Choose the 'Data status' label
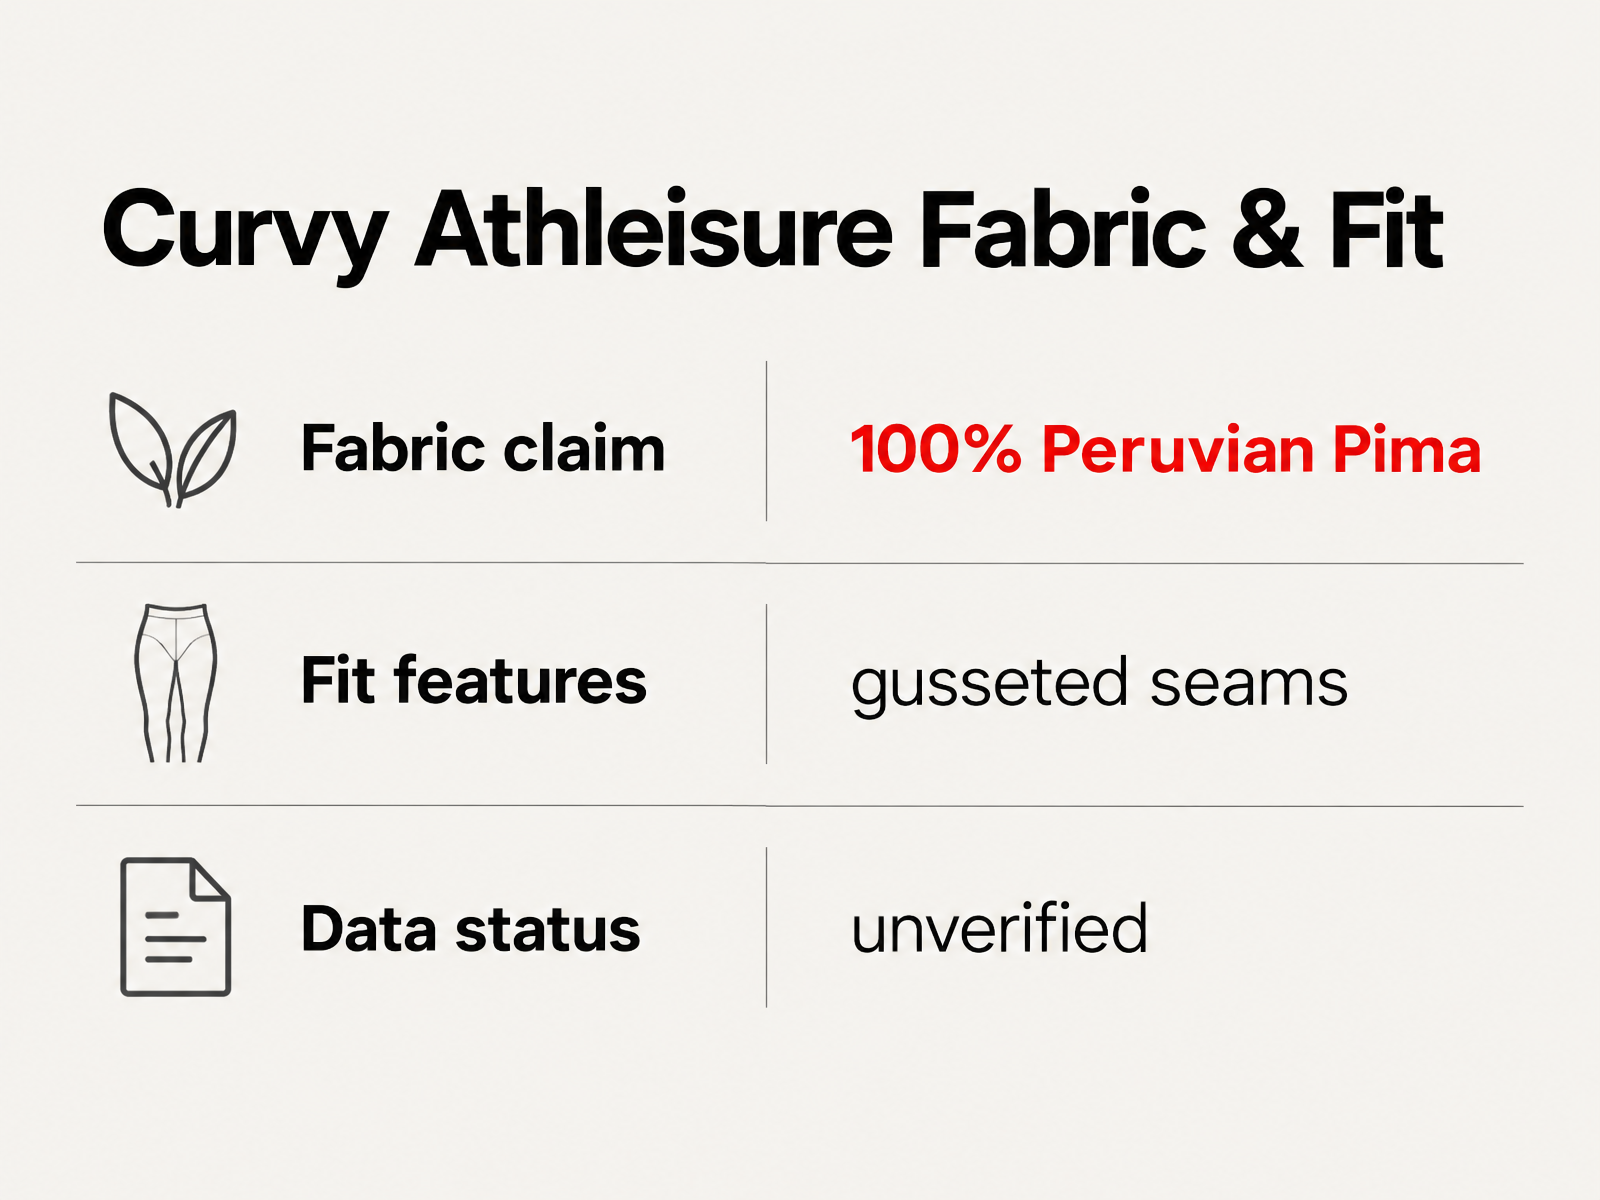Image resolution: width=1600 pixels, height=1200 pixels. point(471,929)
